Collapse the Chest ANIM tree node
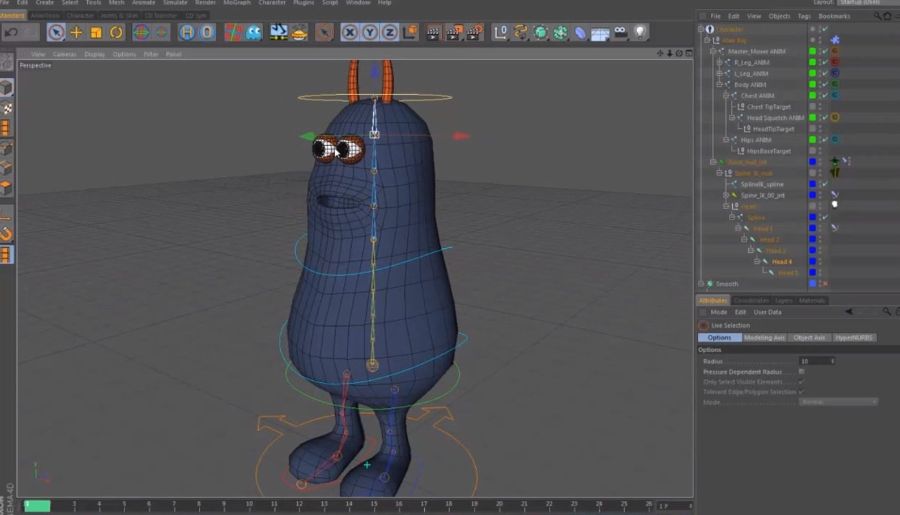 pos(726,95)
